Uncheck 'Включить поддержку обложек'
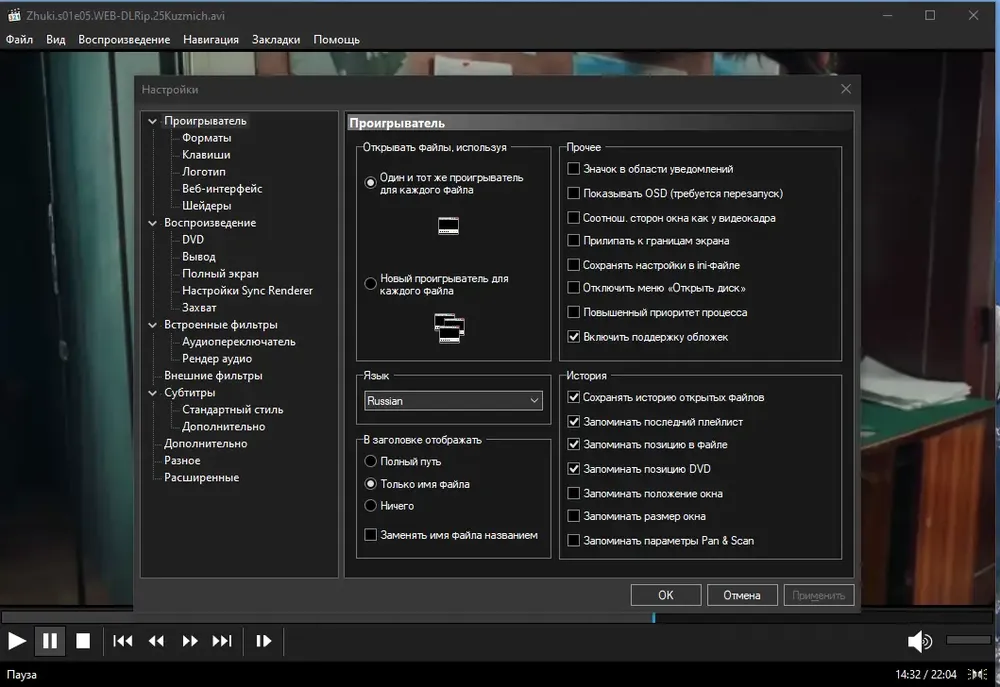The height and width of the screenshot is (687, 1000). coord(573,336)
